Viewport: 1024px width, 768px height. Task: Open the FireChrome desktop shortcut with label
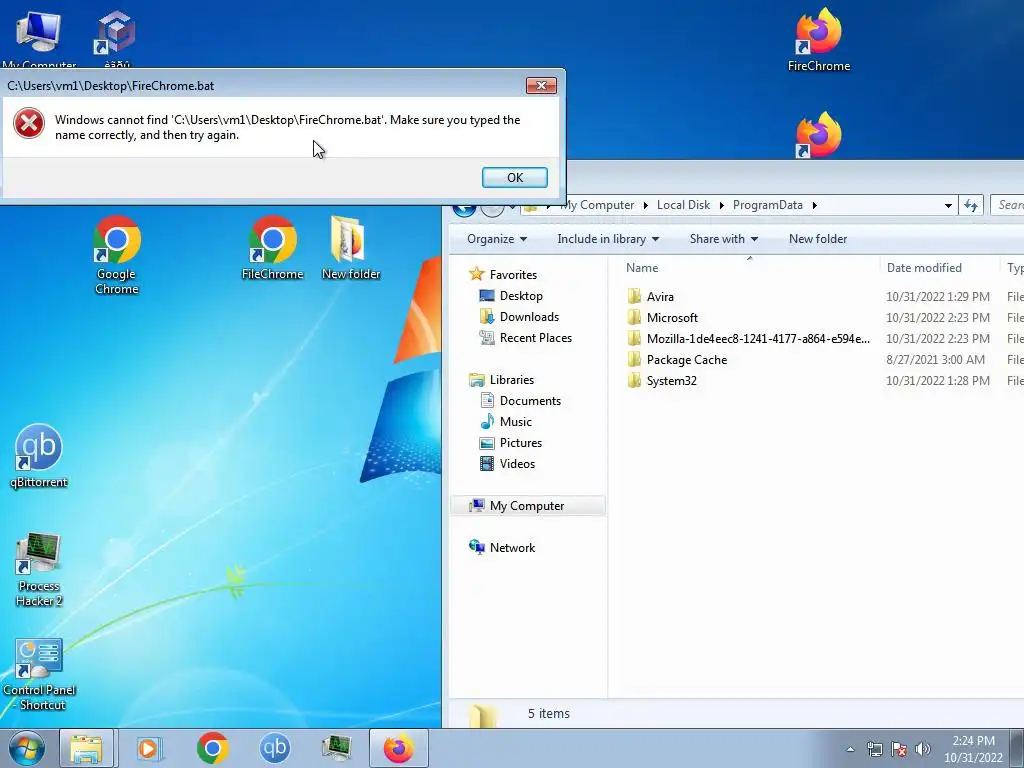[818, 39]
